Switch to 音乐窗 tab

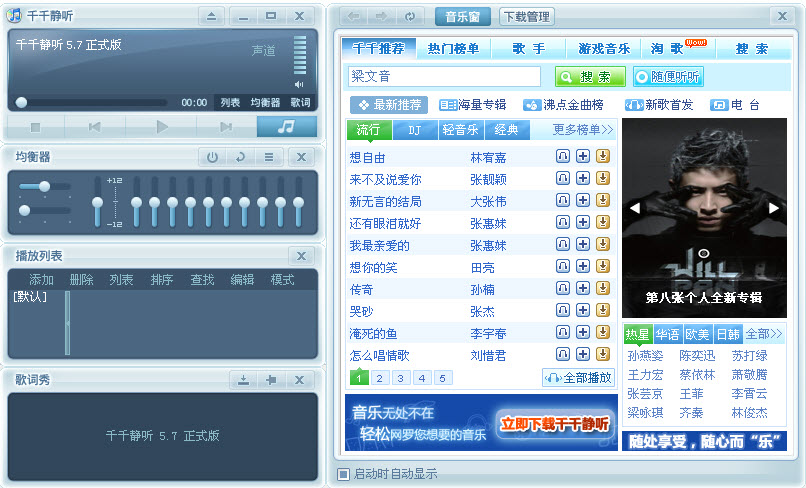tap(463, 17)
